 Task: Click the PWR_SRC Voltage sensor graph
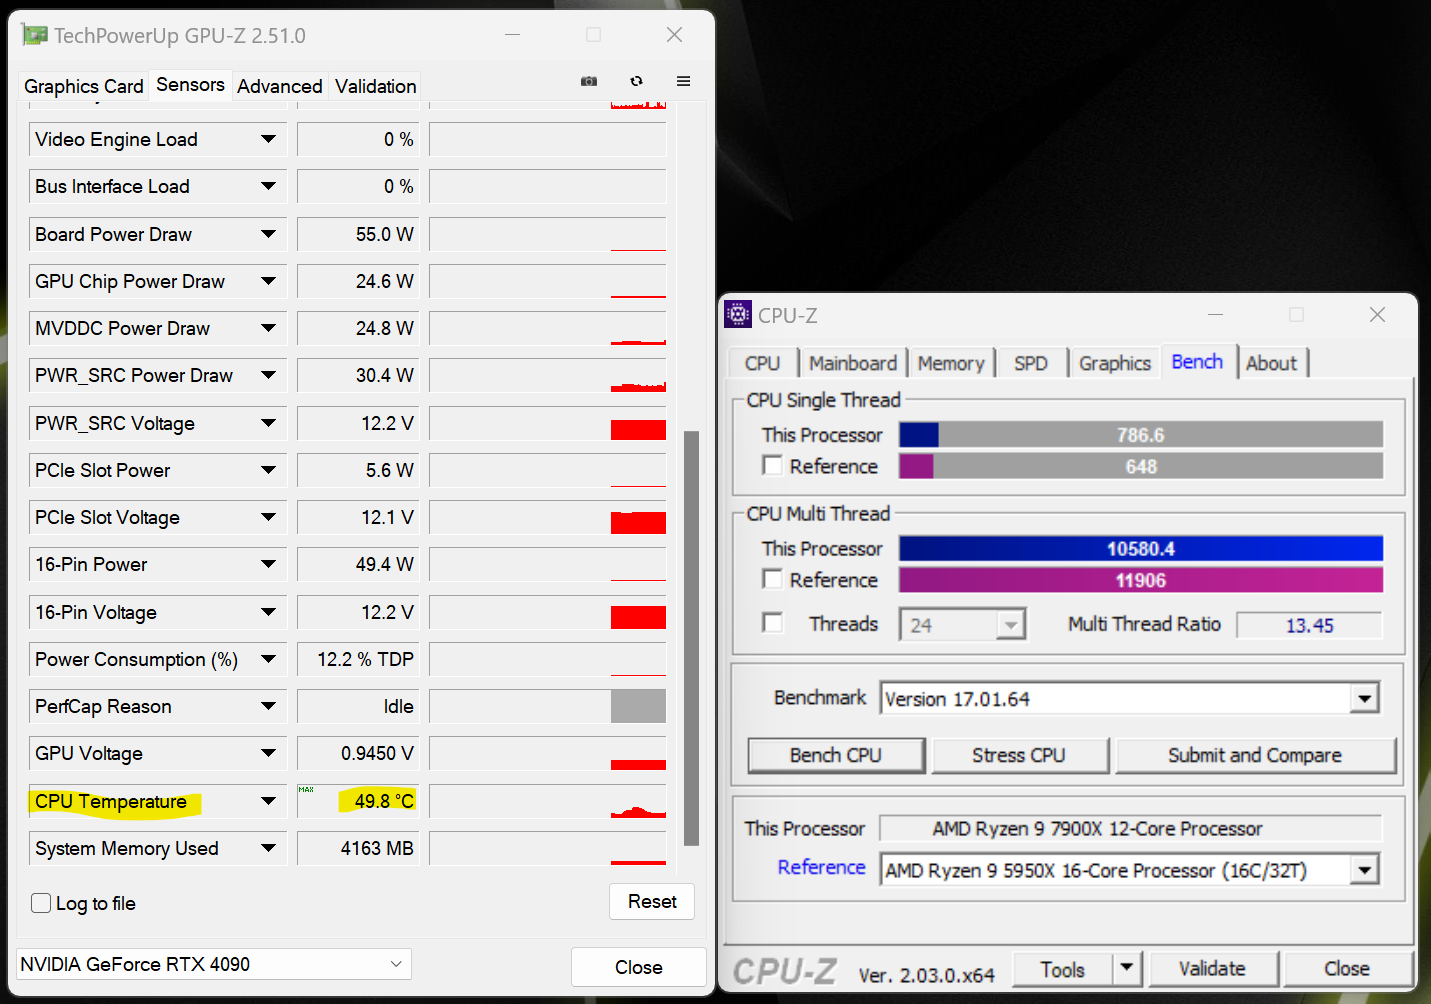(x=548, y=423)
